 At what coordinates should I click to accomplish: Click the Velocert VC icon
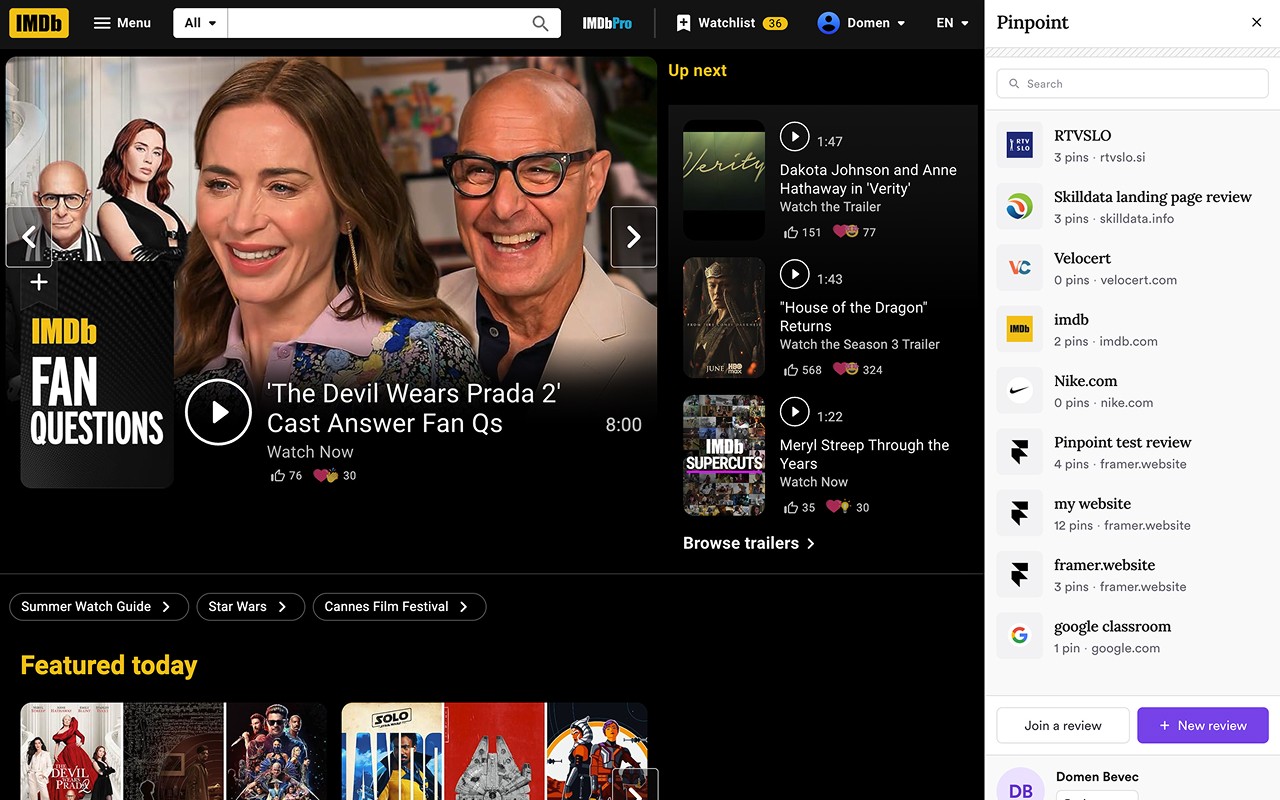(1019, 268)
